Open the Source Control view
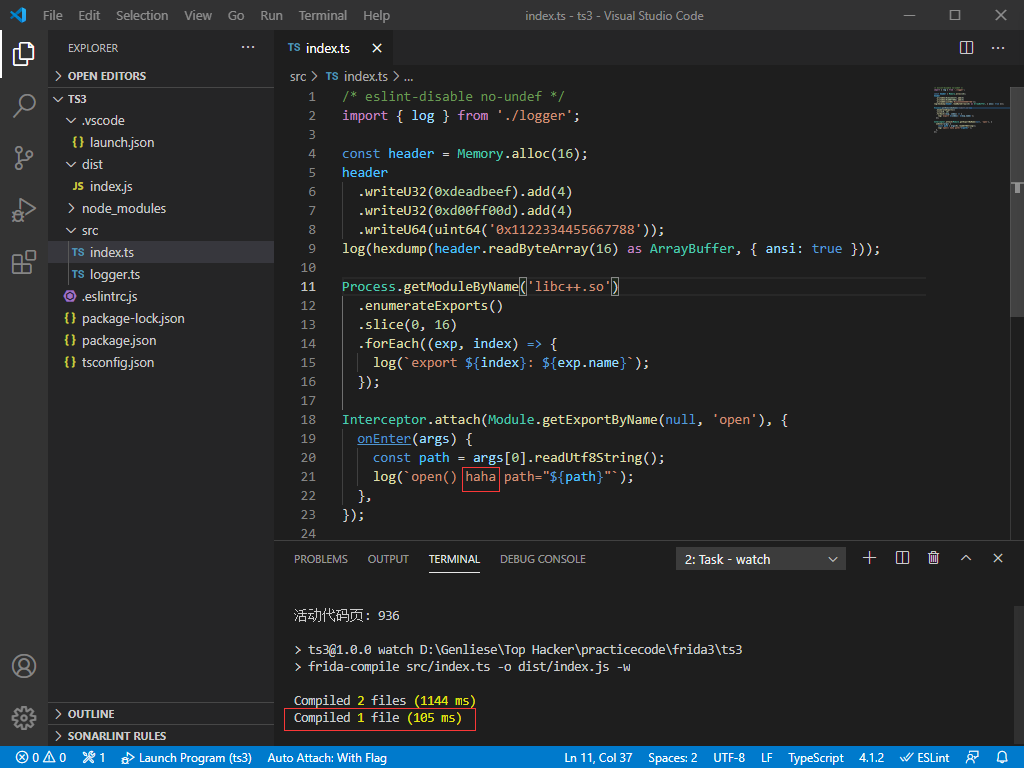This screenshot has height=768, width=1024. pyautogui.click(x=24, y=158)
